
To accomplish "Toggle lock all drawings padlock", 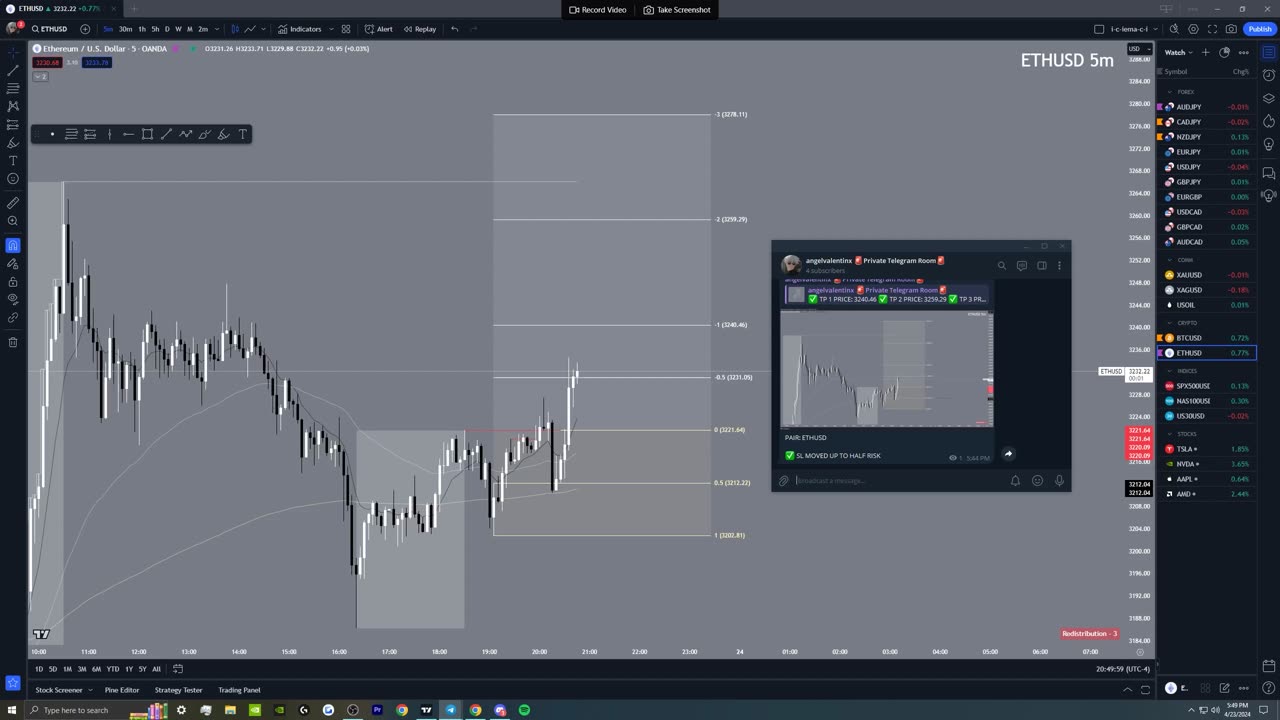I will tap(13, 281).
